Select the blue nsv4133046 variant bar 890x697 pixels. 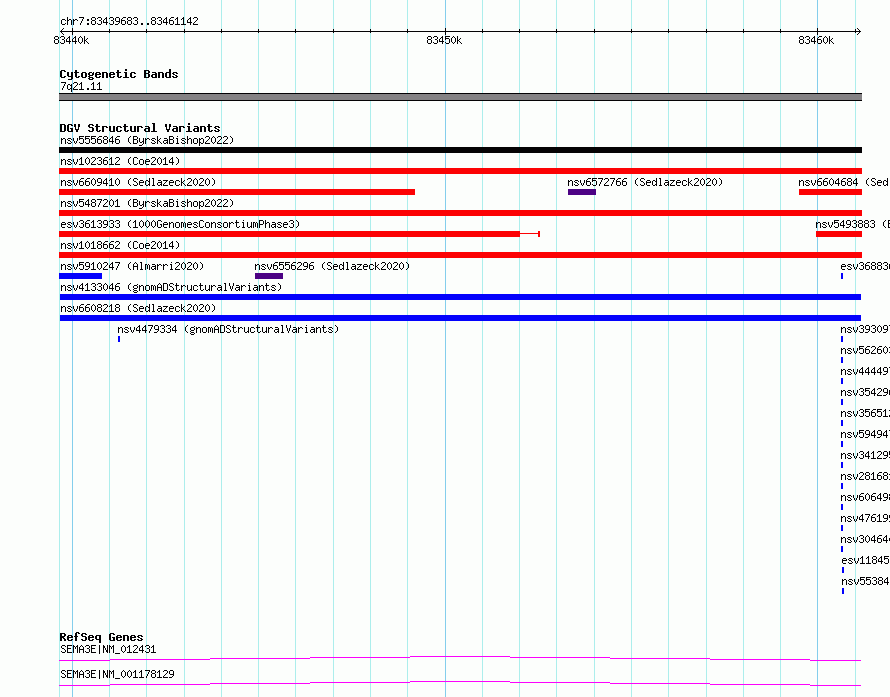[x=460, y=297]
